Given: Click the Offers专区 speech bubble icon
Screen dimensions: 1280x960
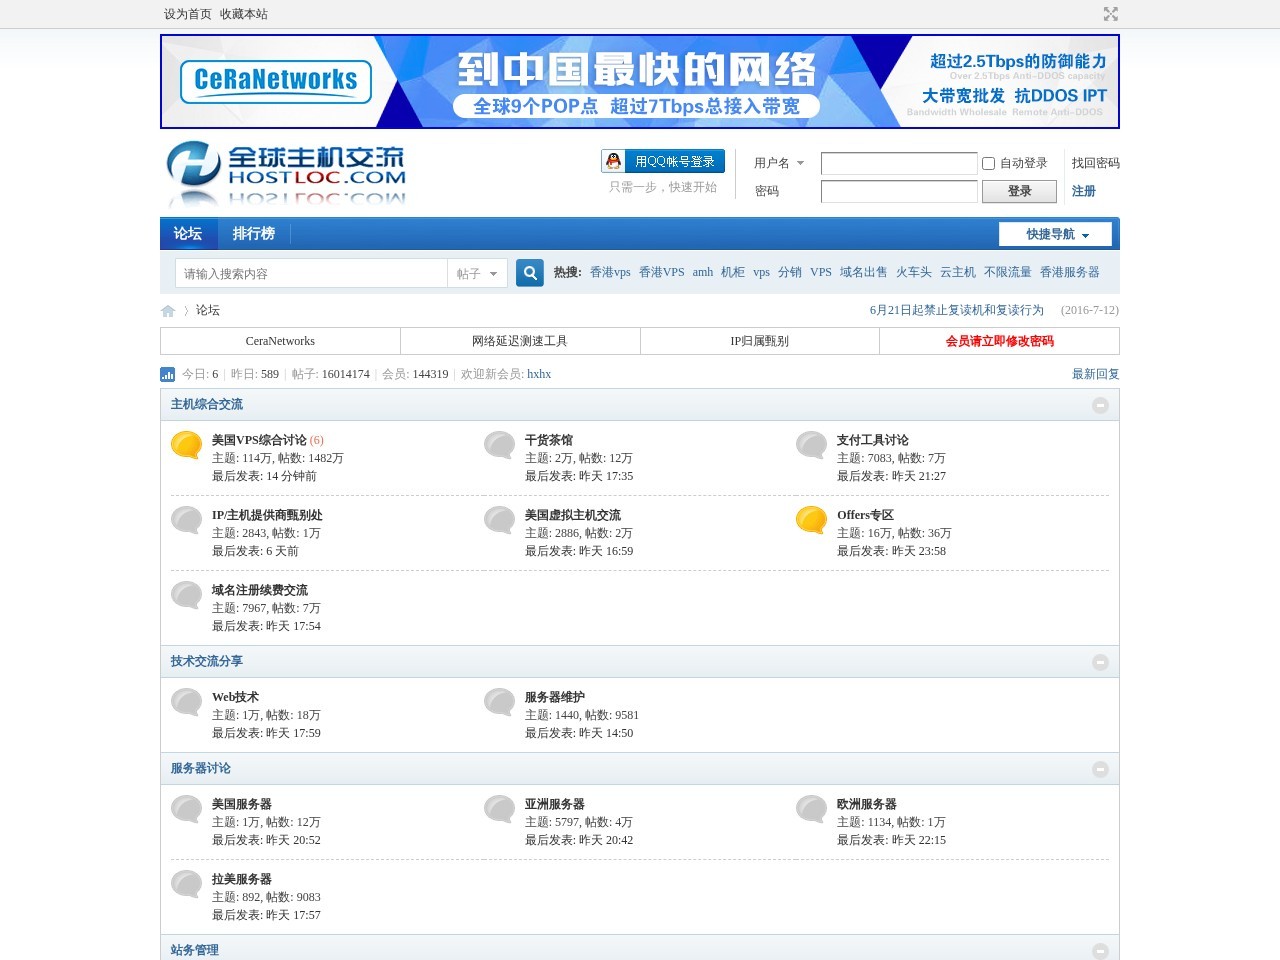Looking at the screenshot, I should coord(811,521).
